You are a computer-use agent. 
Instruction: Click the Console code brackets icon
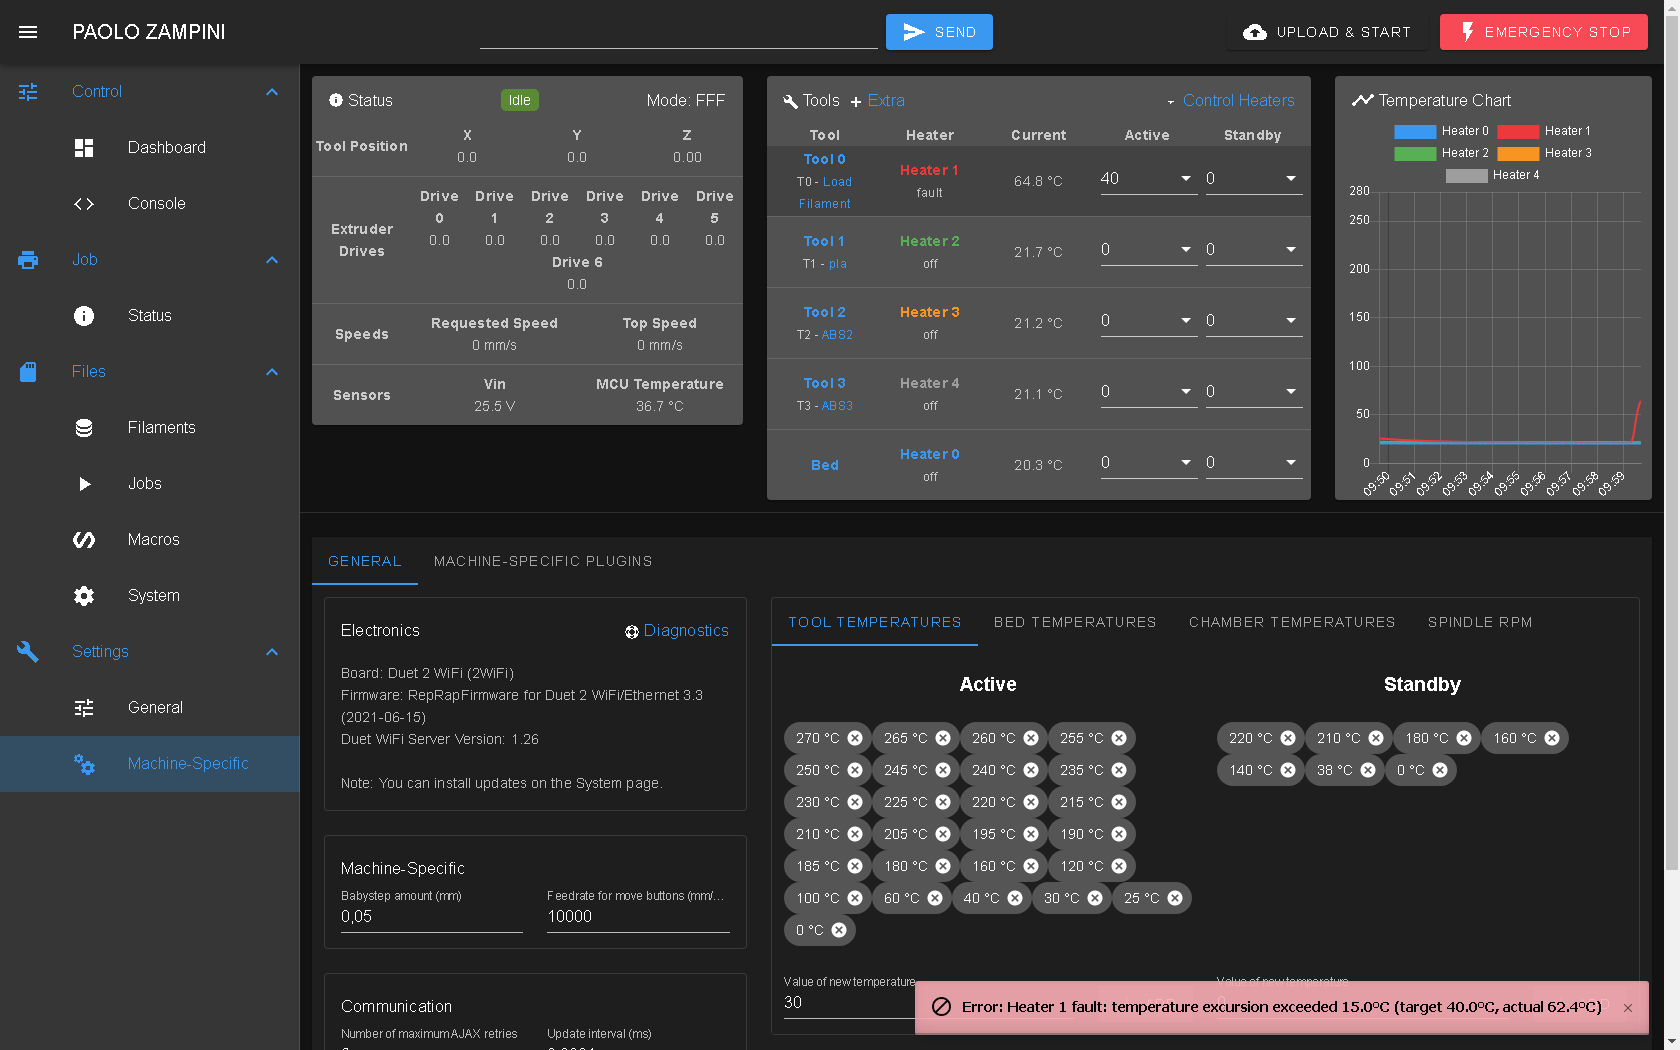tap(84, 204)
